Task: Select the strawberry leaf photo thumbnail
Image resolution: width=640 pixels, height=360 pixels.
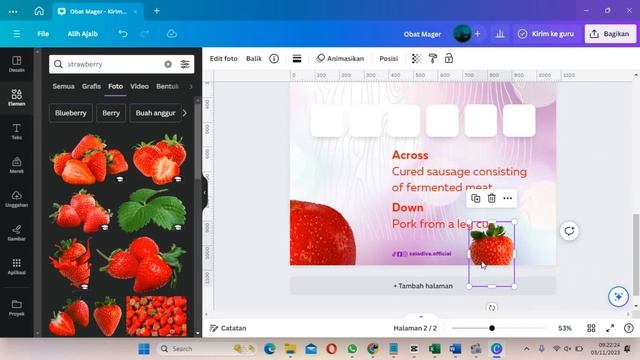Action: (152, 210)
